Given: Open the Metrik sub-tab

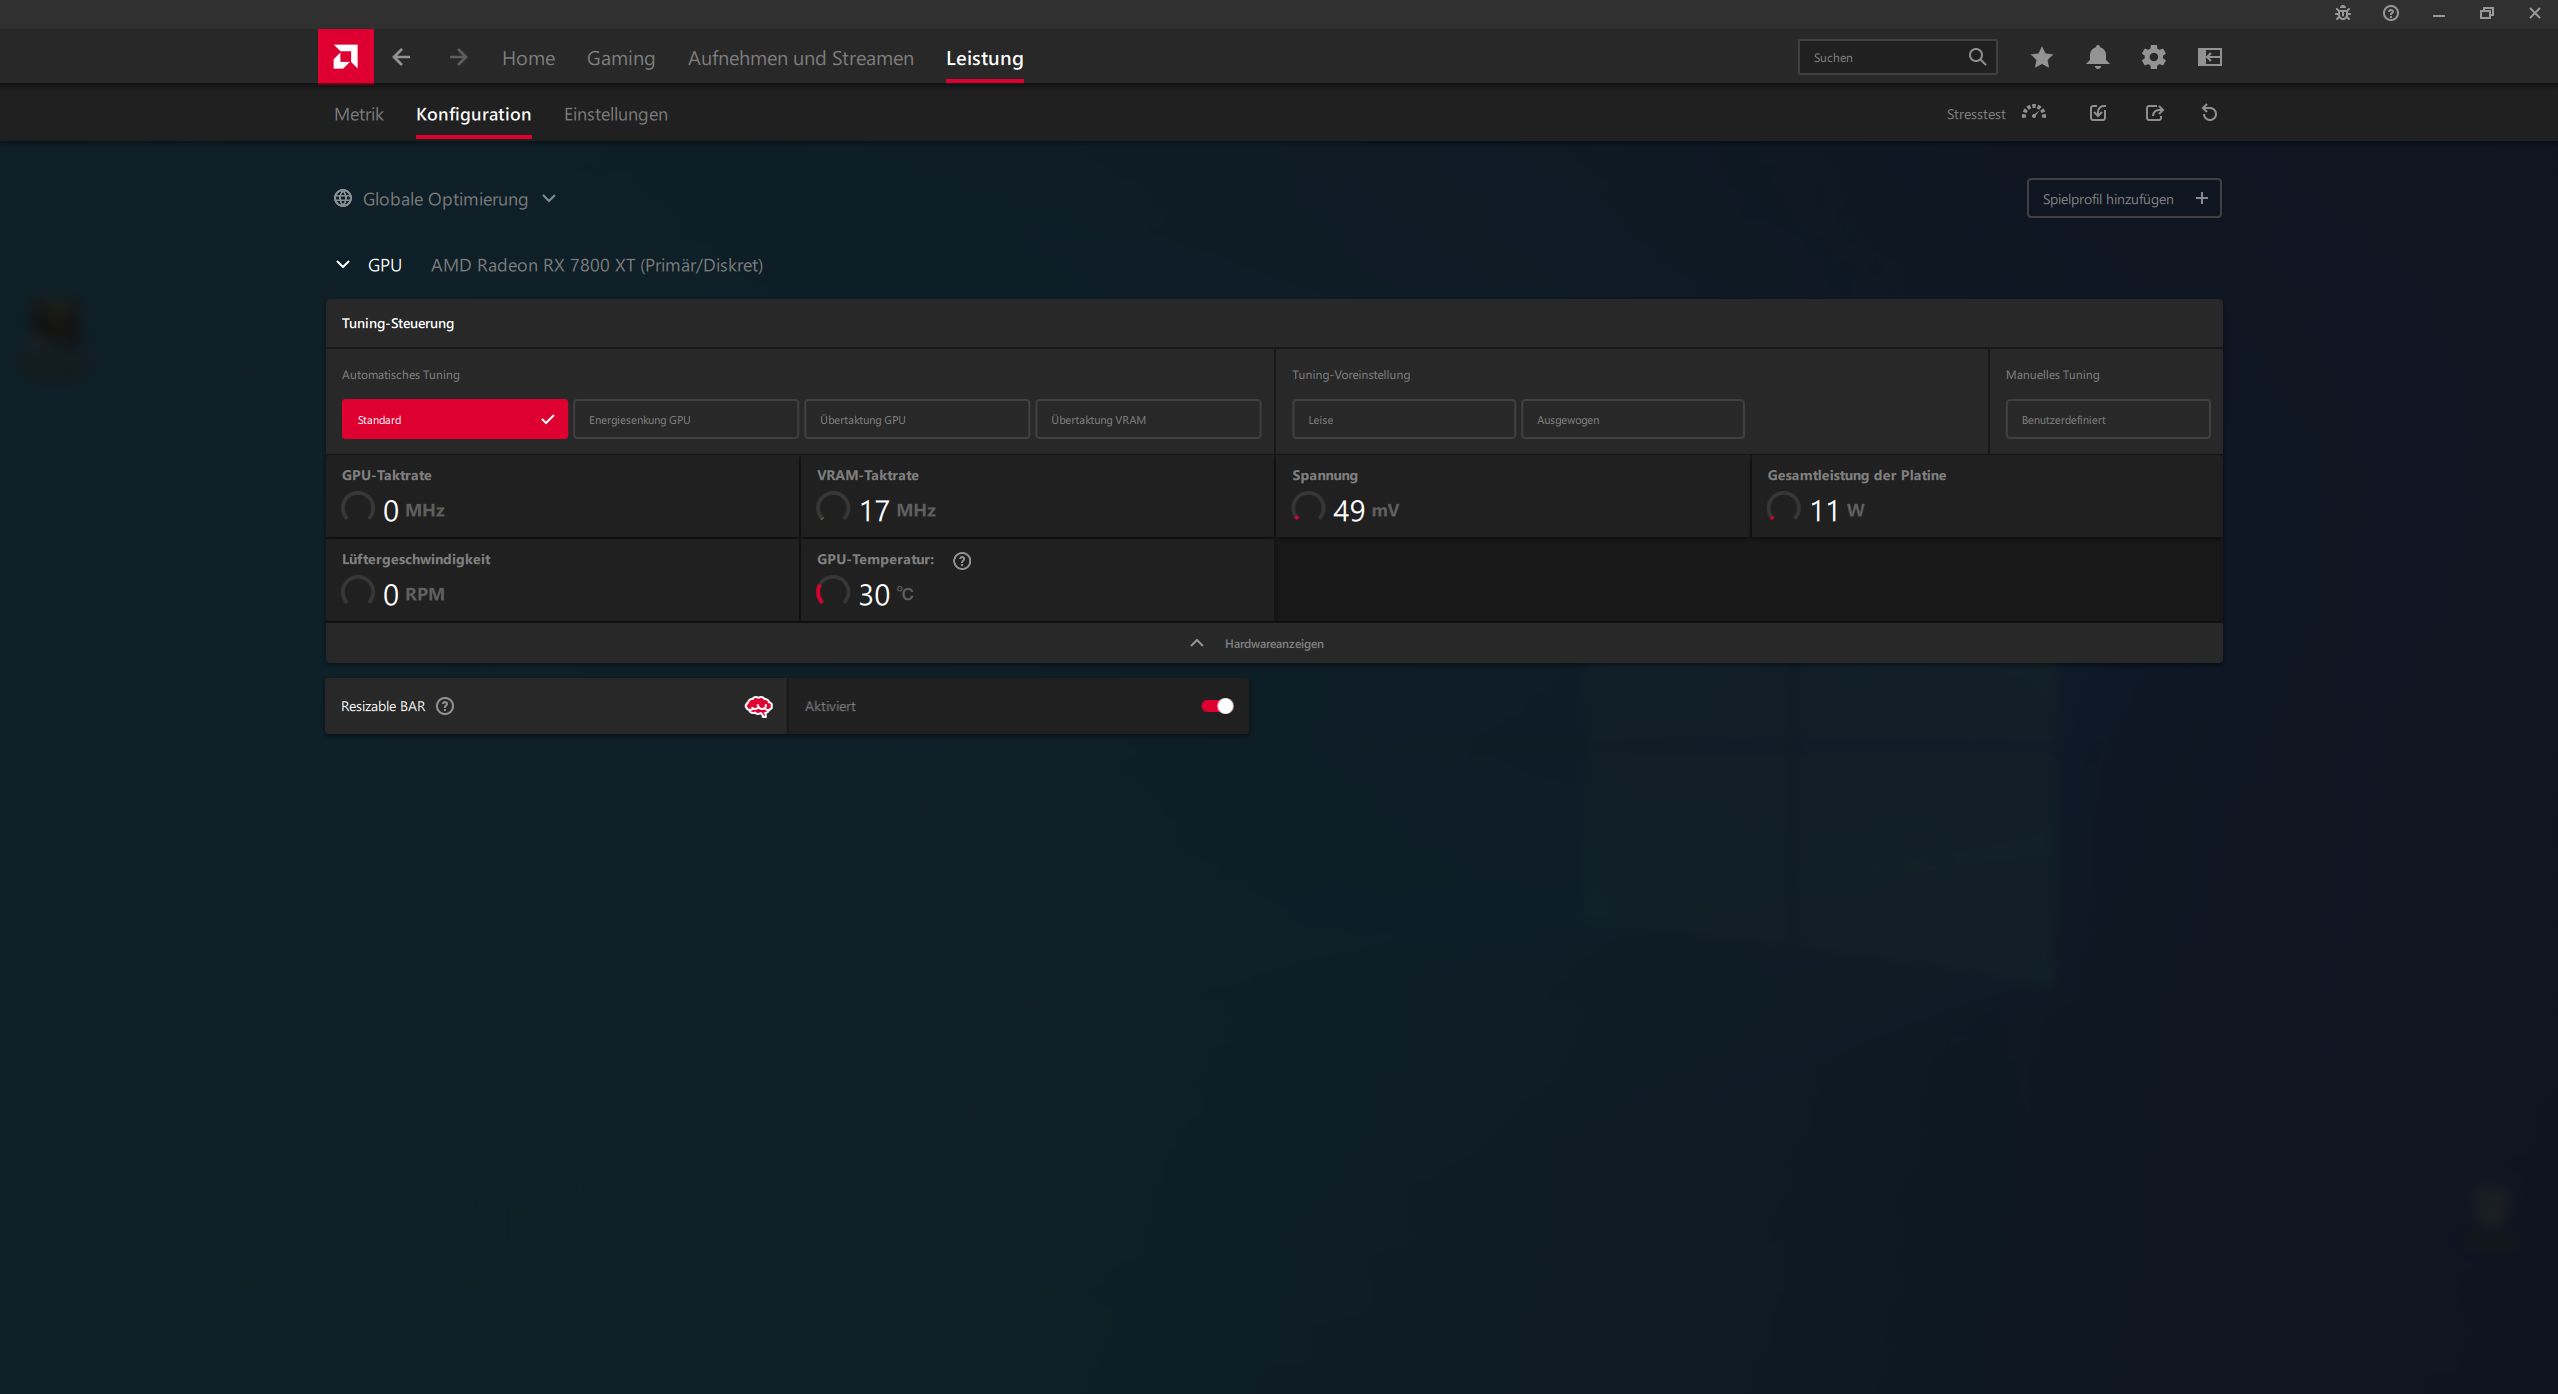Looking at the screenshot, I should tap(358, 114).
